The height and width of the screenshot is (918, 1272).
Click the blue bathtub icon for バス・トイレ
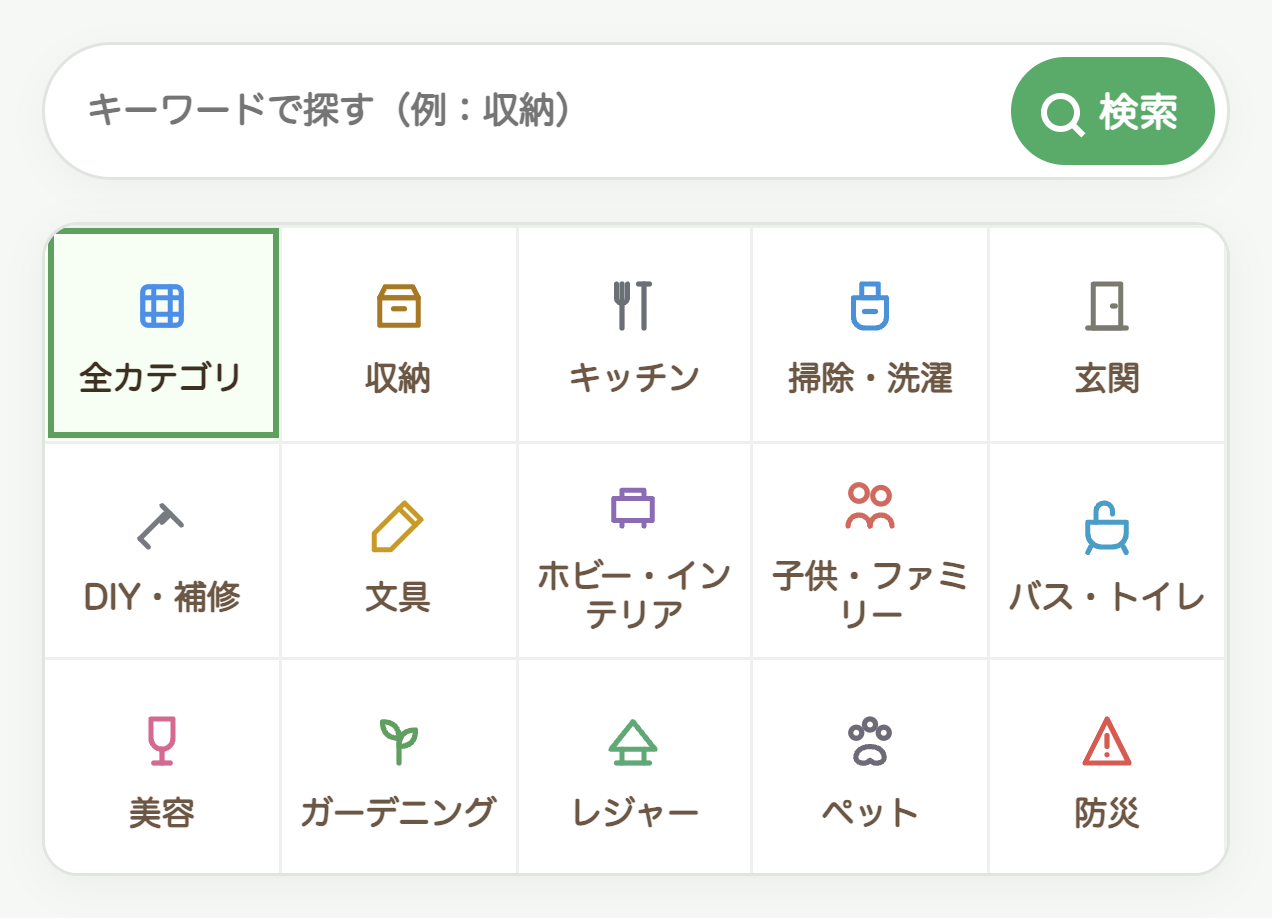tap(1107, 527)
